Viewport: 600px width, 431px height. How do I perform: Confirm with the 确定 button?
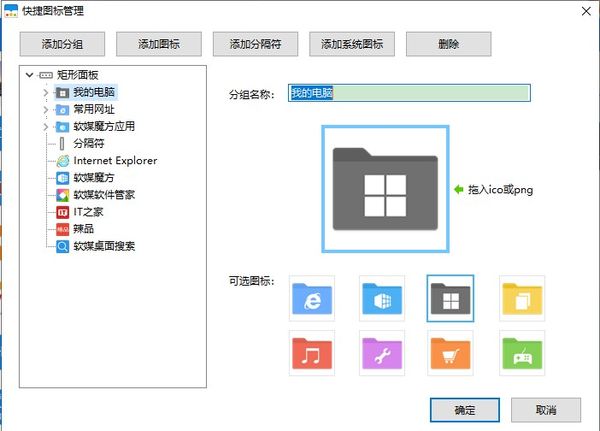tap(465, 410)
